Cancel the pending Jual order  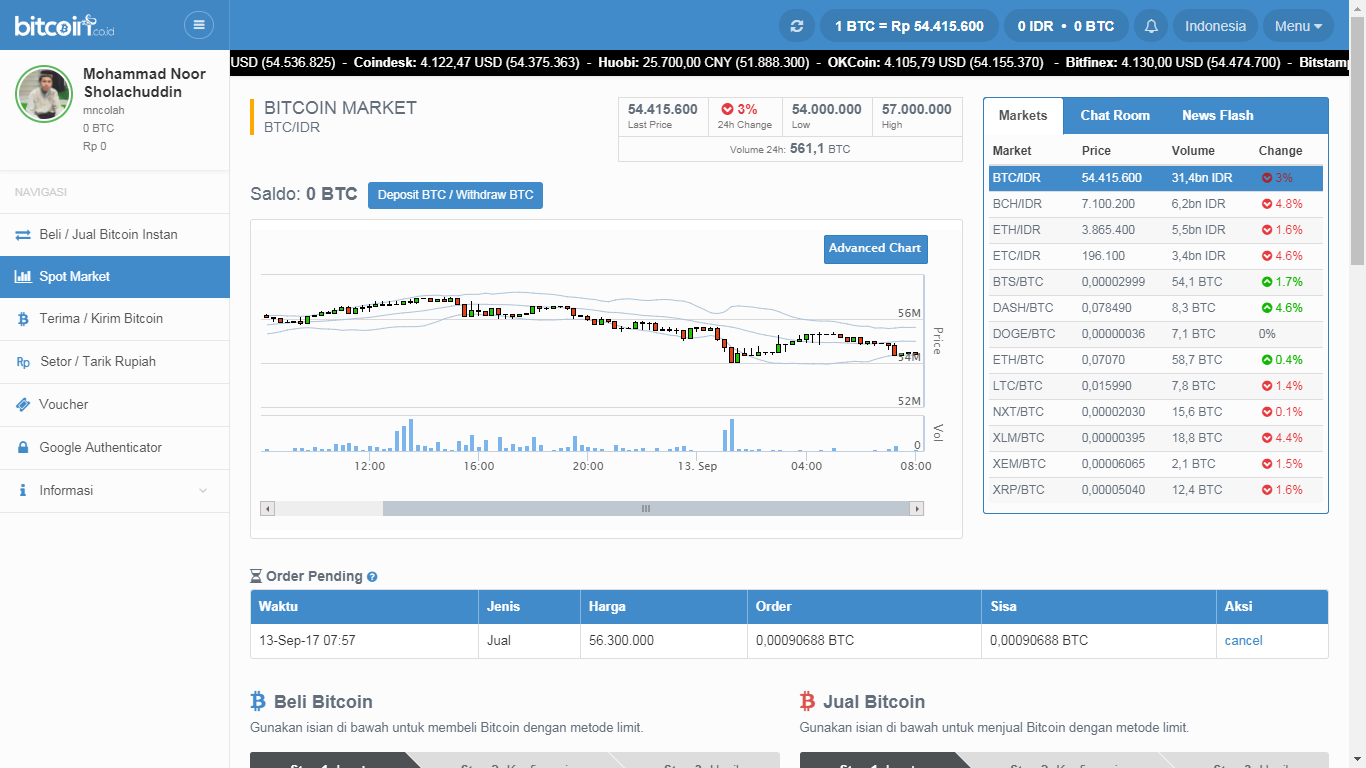1243,641
